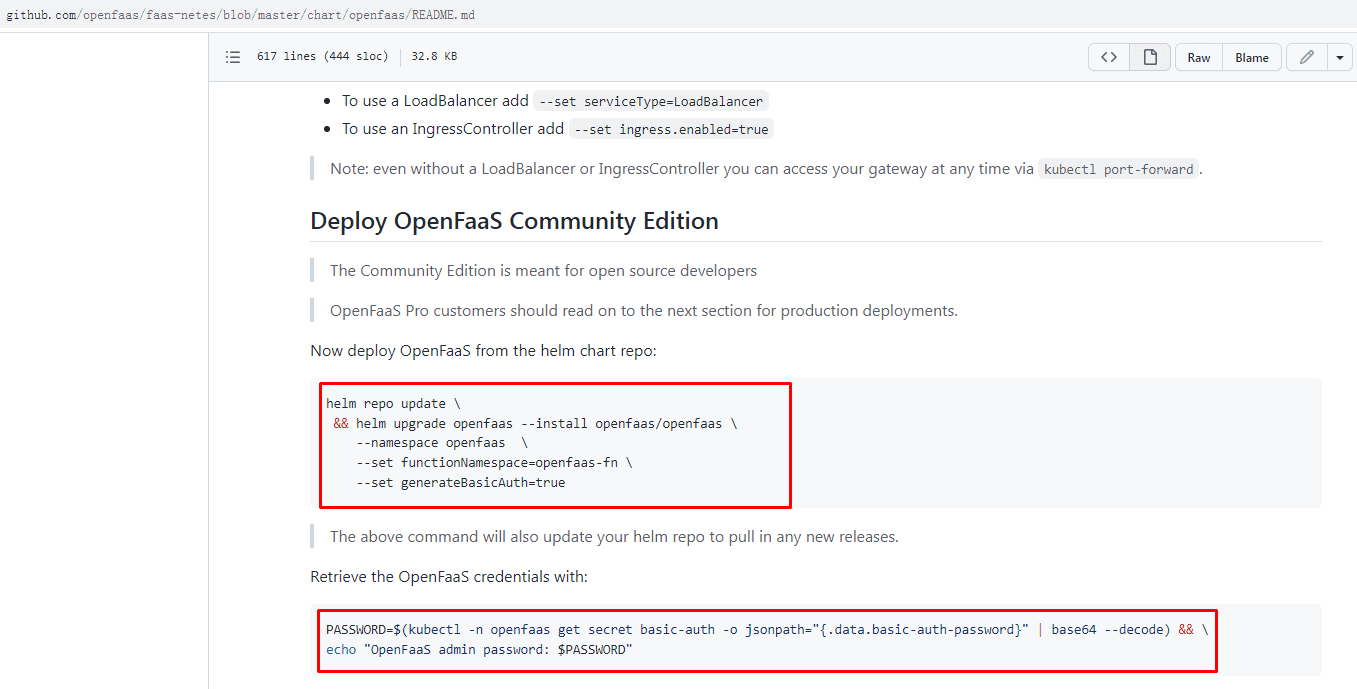Click the kubectl port-forward inline code
The image size is (1357, 689).
pyautogui.click(x=1118, y=169)
